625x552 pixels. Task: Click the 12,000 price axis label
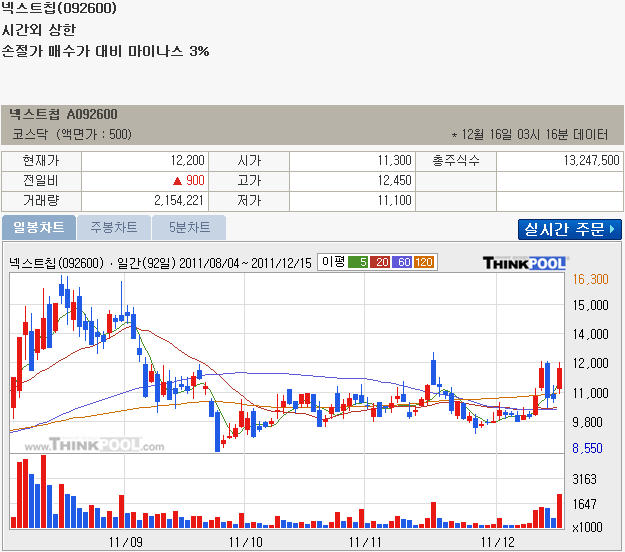click(x=590, y=363)
